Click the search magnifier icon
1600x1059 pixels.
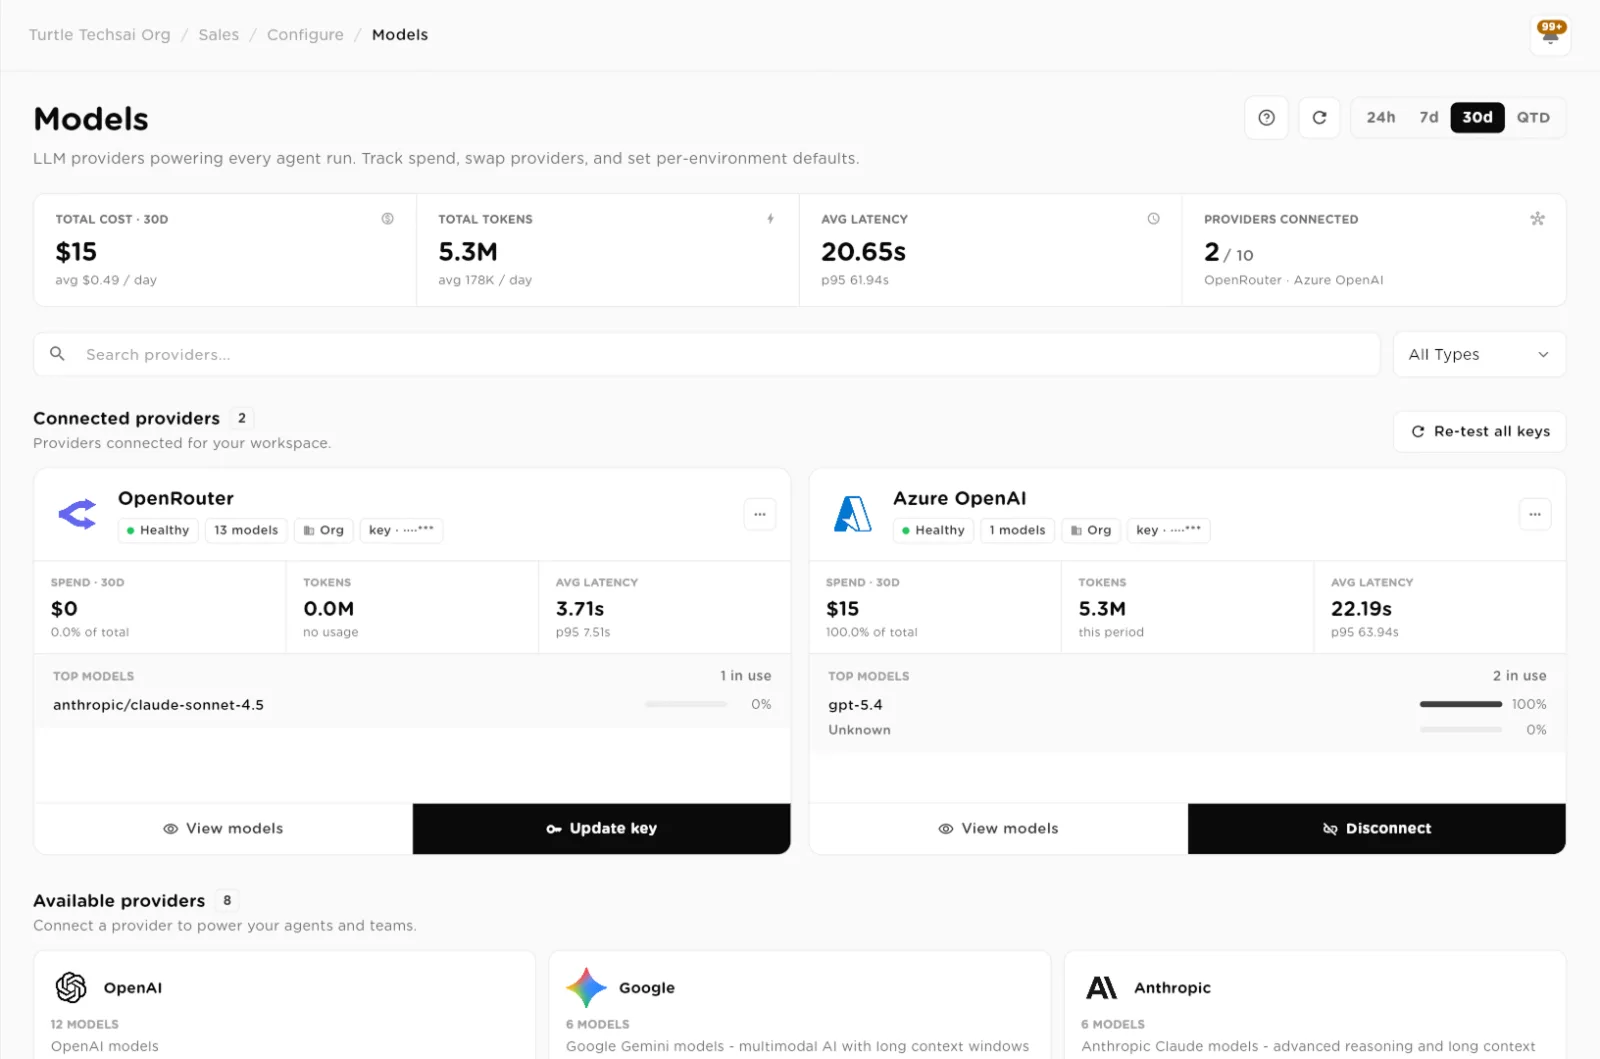[57, 354]
